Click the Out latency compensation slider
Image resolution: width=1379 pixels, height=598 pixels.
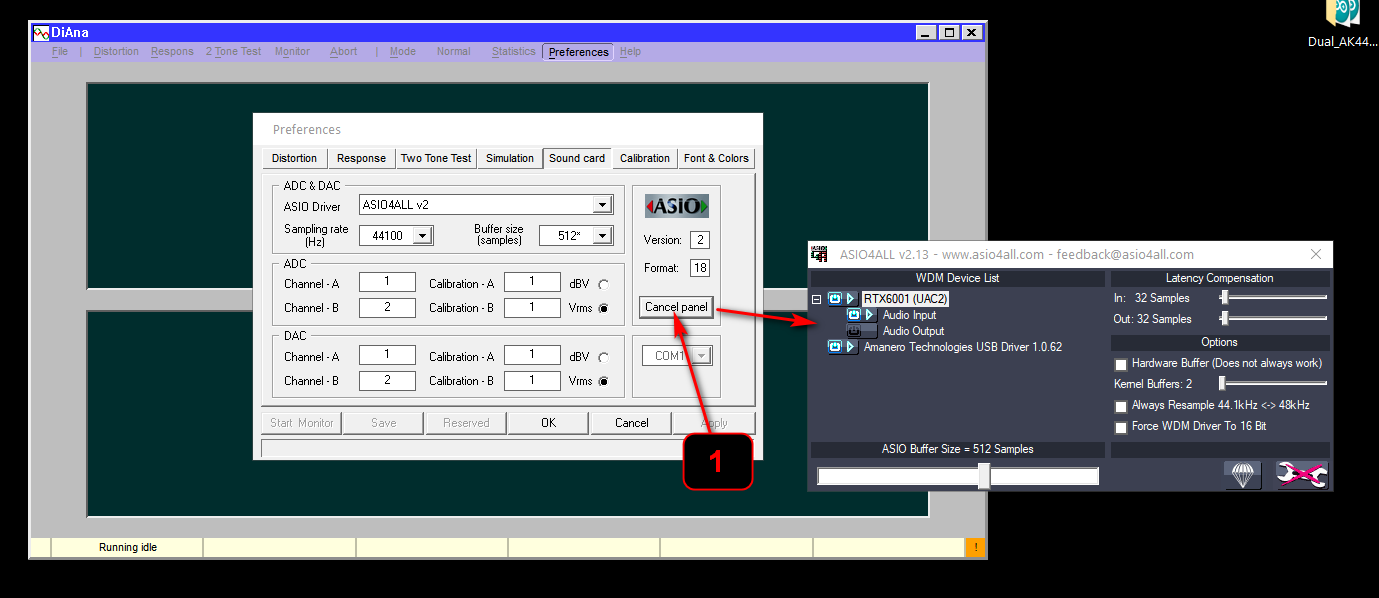click(1273, 319)
